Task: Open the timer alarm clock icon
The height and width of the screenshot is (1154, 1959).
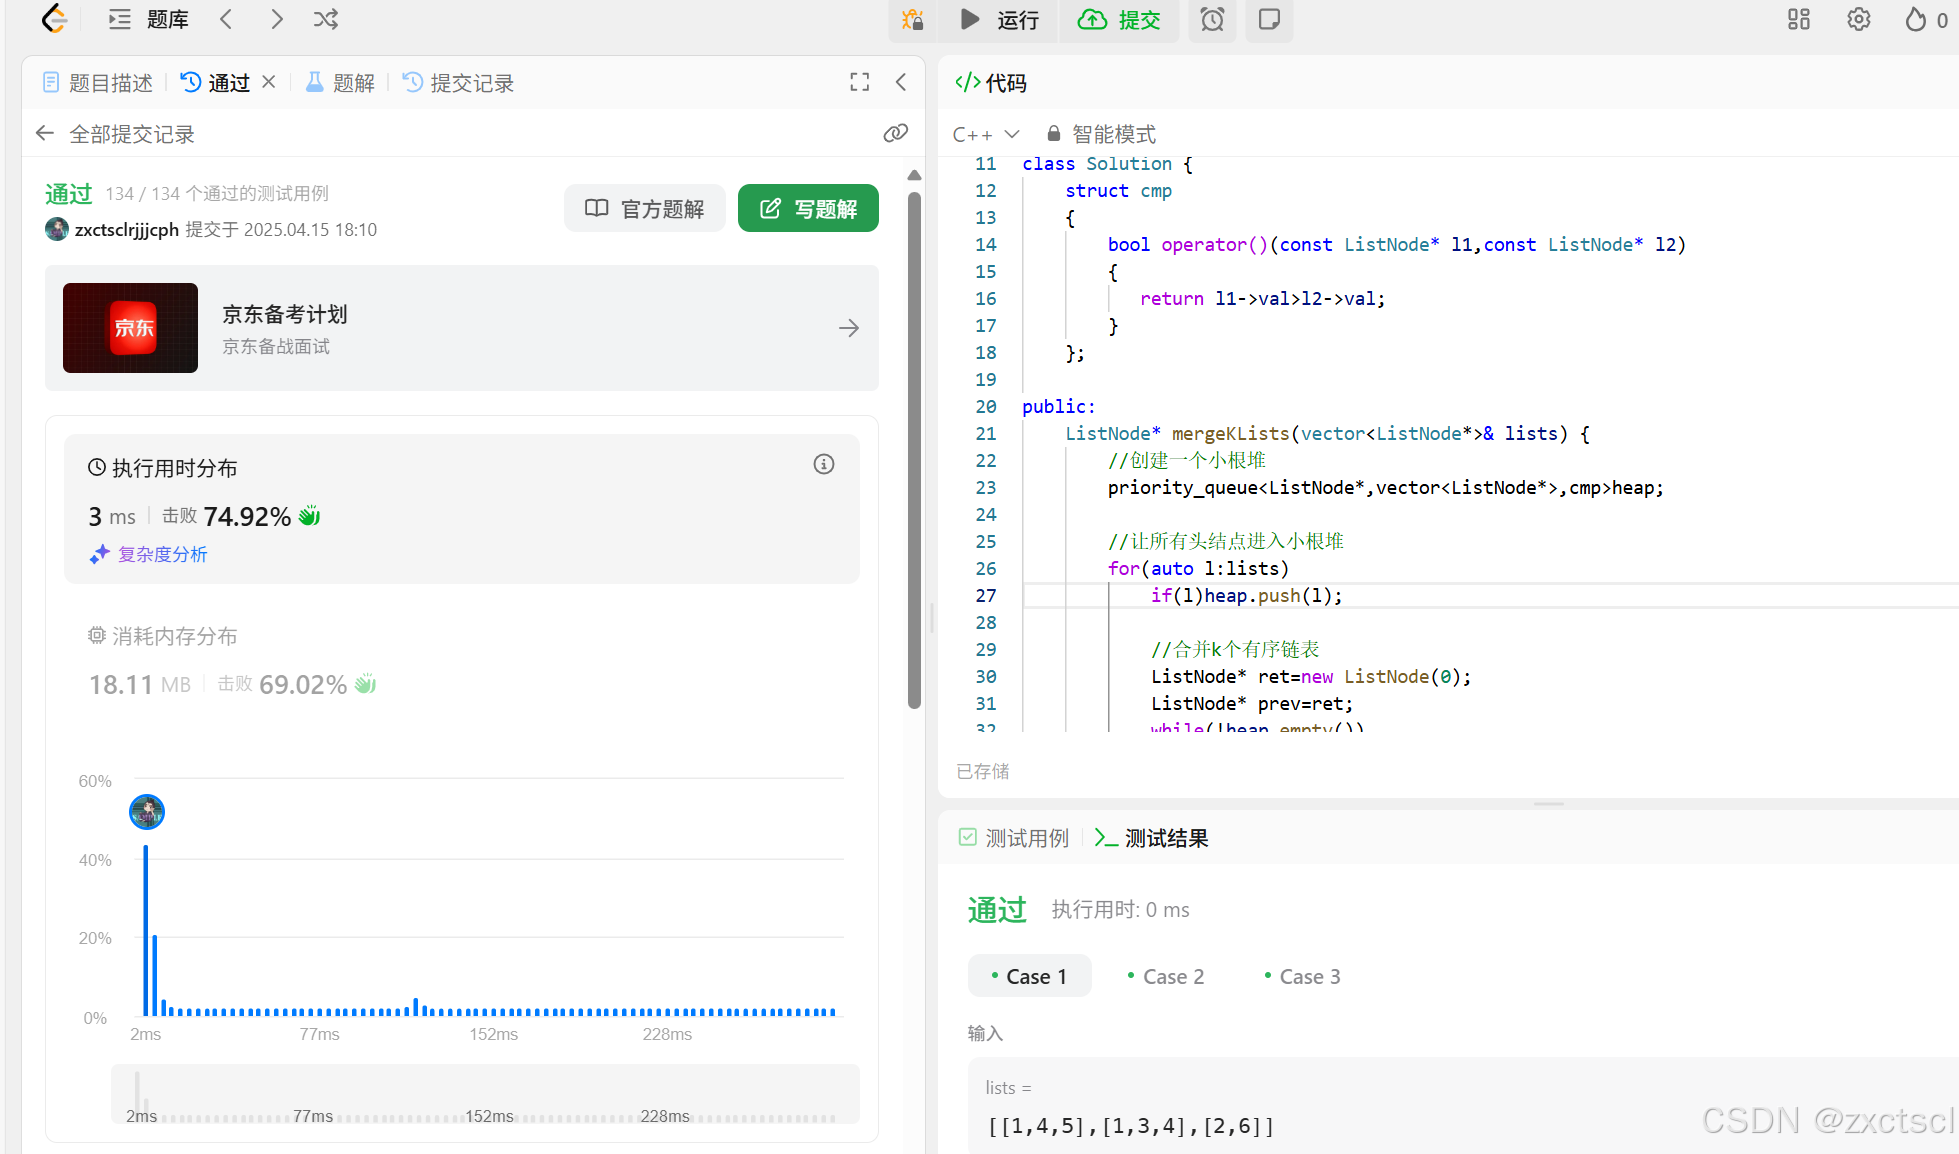Action: pyautogui.click(x=1212, y=19)
